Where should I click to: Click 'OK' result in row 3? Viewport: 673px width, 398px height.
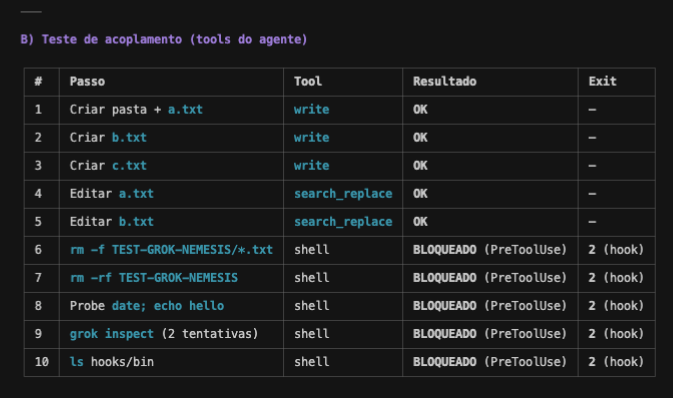420,165
